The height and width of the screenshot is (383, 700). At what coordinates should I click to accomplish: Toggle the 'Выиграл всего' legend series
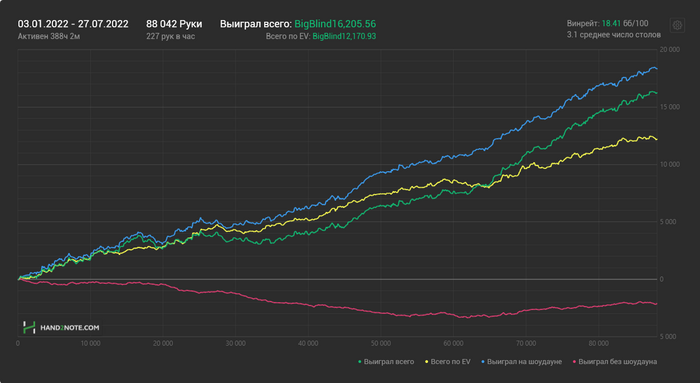pos(386,362)
